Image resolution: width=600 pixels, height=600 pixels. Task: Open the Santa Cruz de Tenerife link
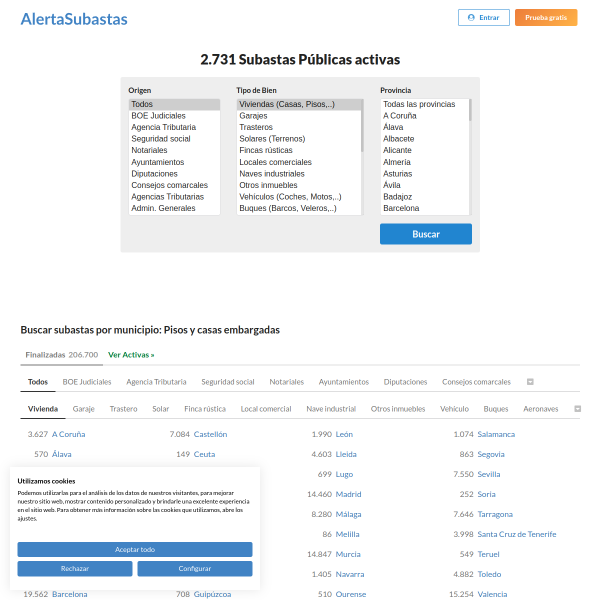(x=517, y=535)
